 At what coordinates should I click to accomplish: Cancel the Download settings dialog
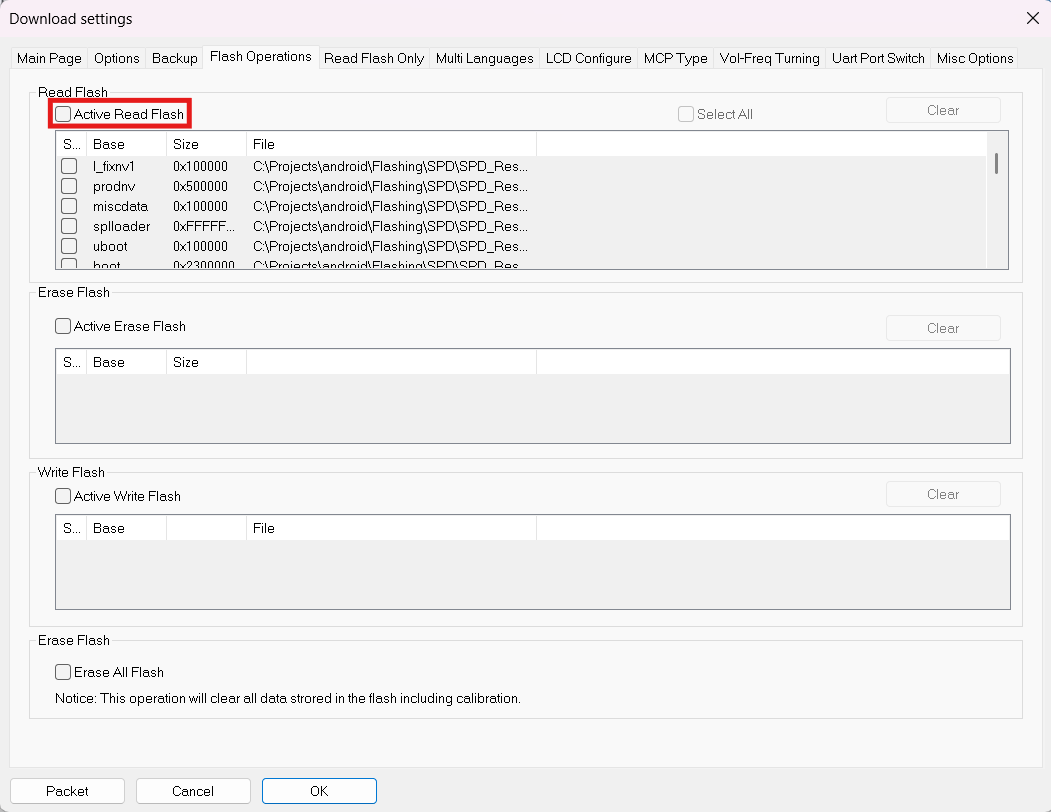(193, 791)
